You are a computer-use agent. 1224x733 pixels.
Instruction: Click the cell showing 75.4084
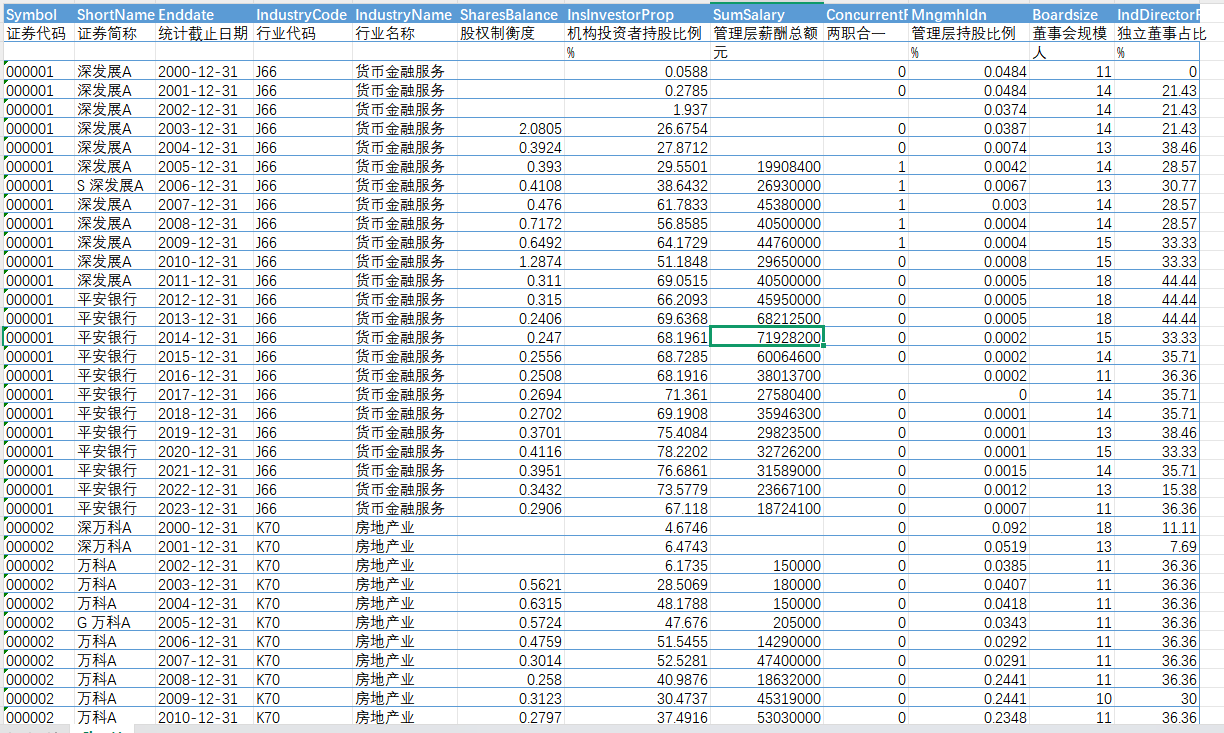click(x=637, y=432)
